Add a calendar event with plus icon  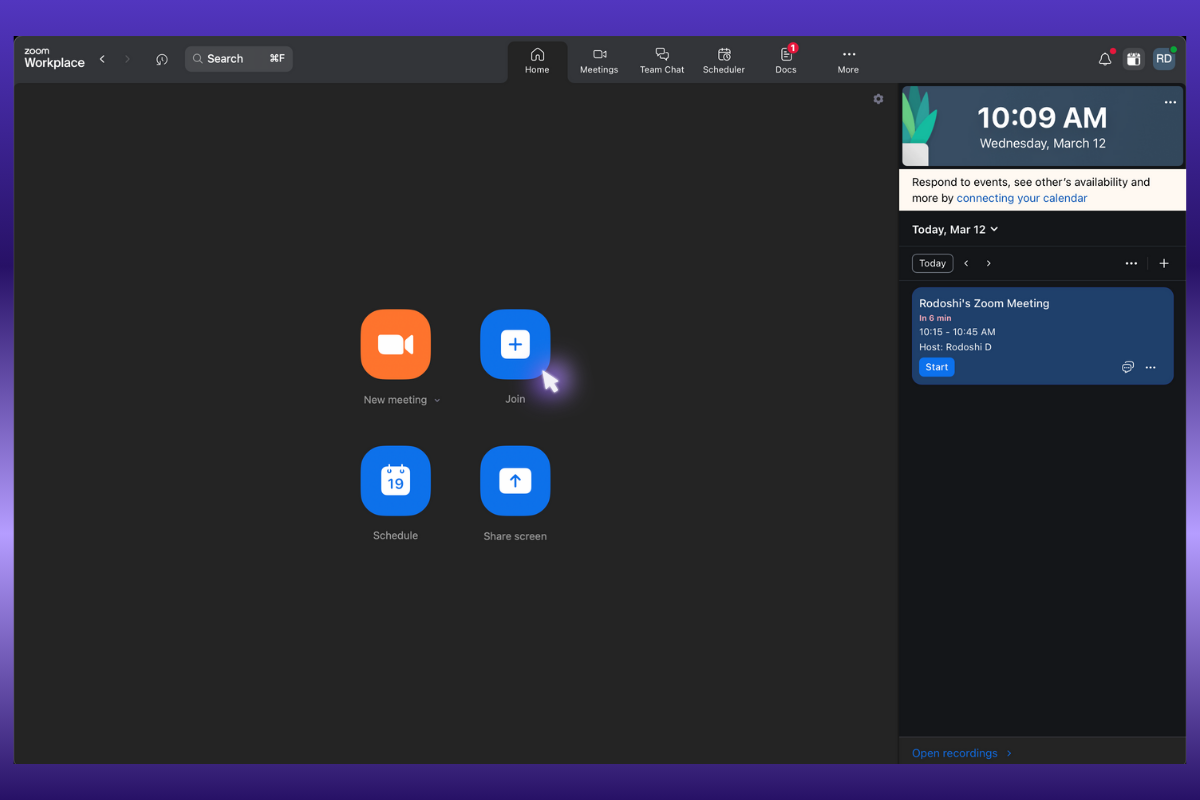point(1164,263)
